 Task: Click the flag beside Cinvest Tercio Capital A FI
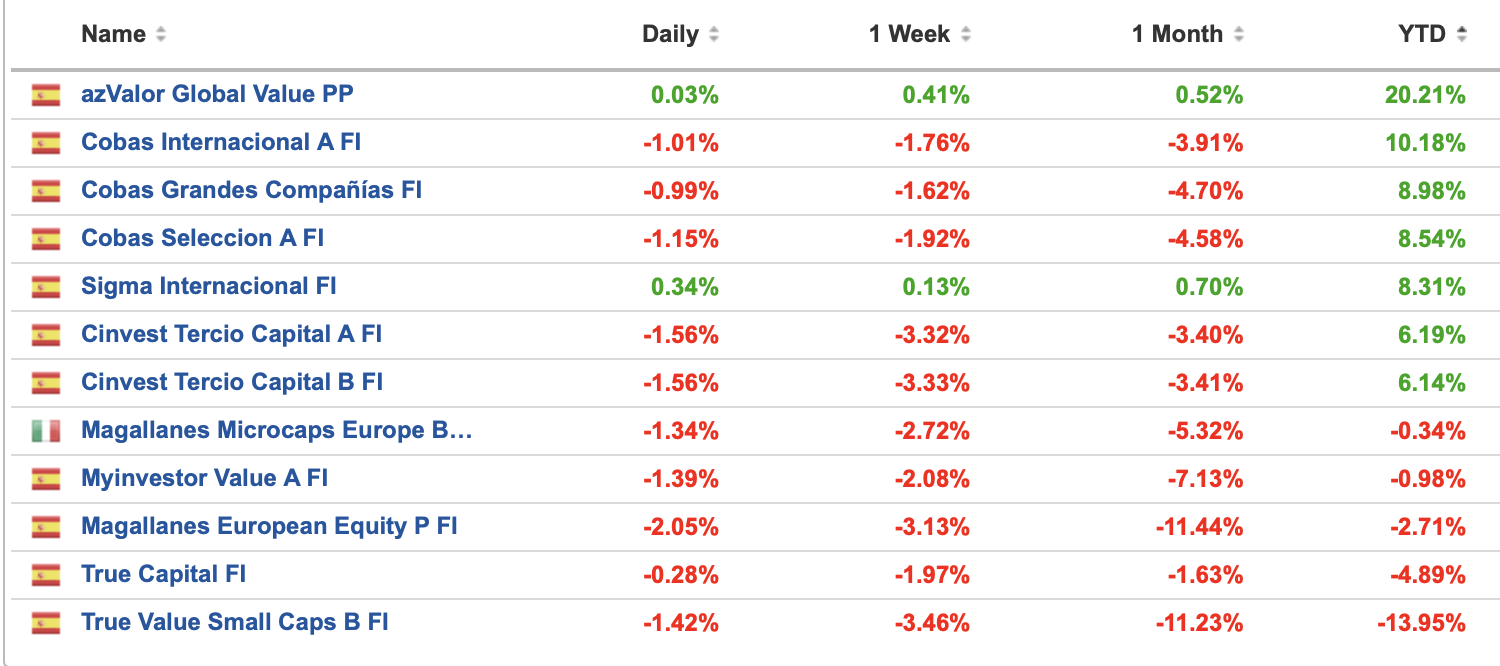(45, 335)
